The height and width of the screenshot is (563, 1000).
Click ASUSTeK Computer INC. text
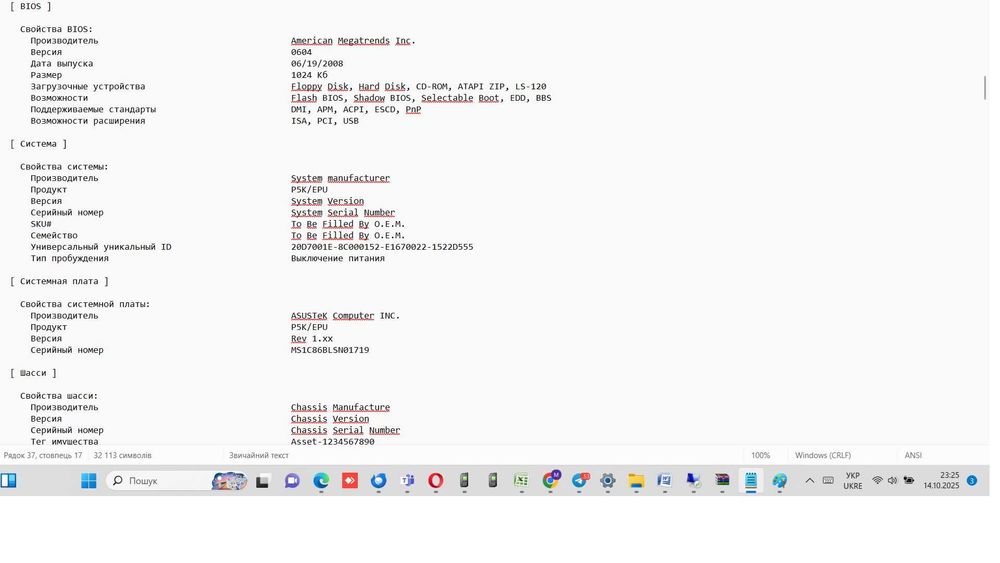(346, 316)
